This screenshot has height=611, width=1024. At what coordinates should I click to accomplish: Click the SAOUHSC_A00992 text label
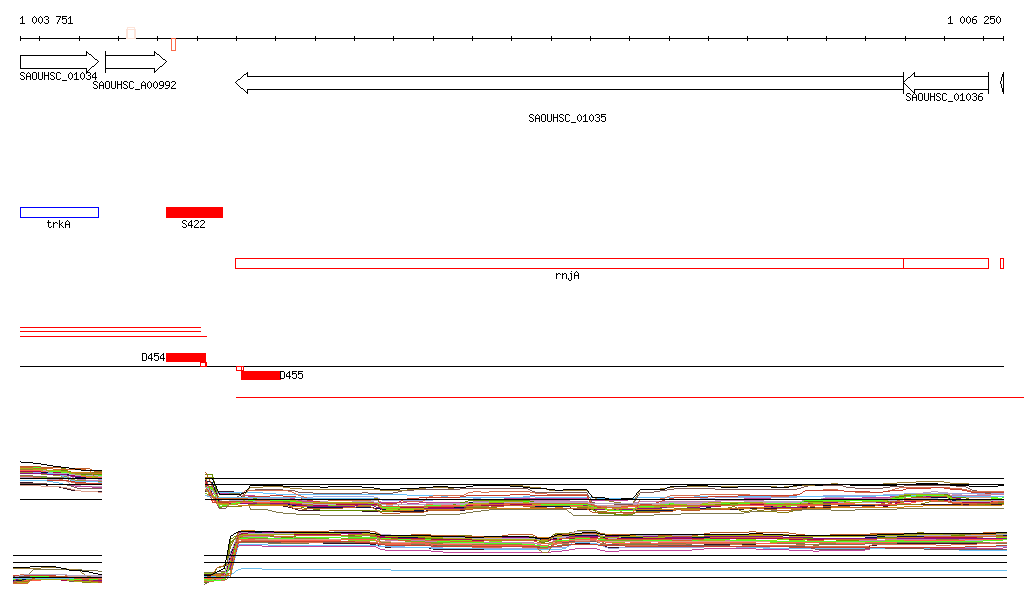(135, 85)
